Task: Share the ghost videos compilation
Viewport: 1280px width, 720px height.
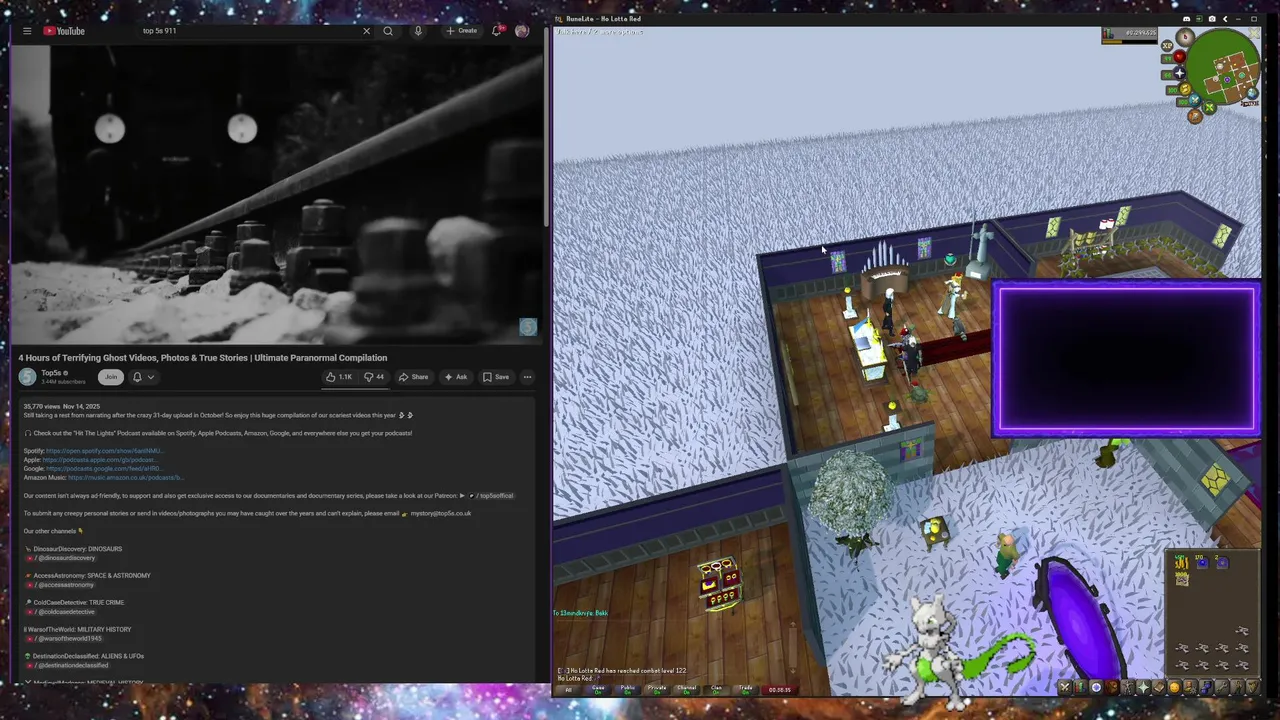Action: pyautogui.click(x=413, y=377)
